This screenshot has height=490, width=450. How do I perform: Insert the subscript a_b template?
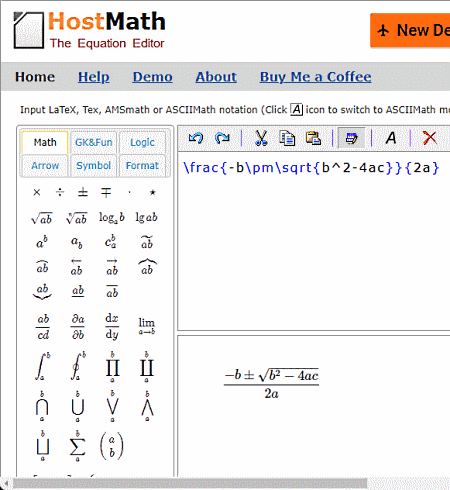(77, 242)
